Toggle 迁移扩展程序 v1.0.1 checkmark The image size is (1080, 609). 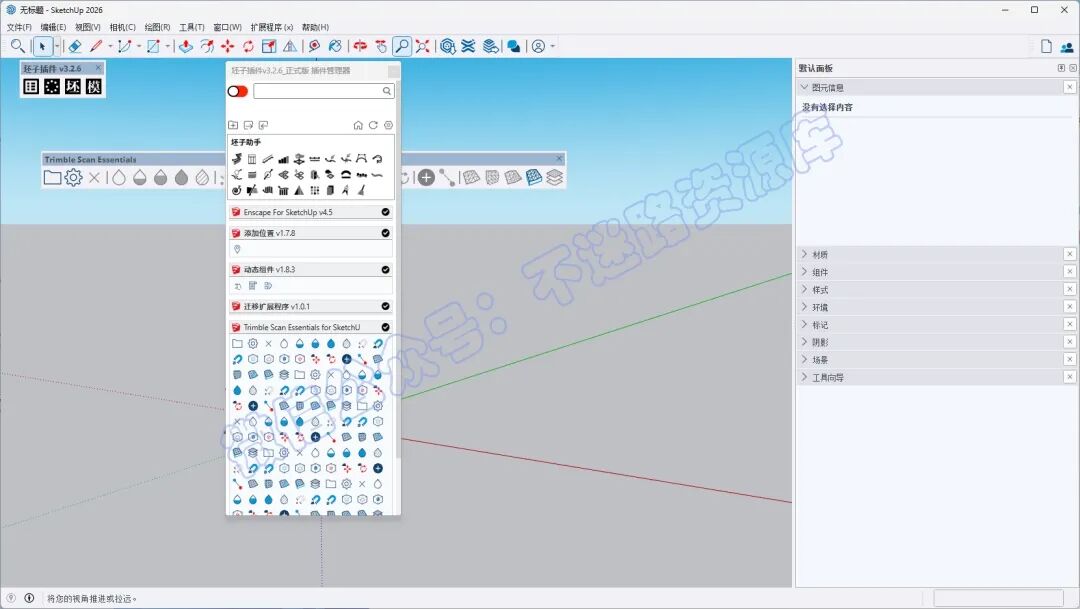[x=385, y=306]
